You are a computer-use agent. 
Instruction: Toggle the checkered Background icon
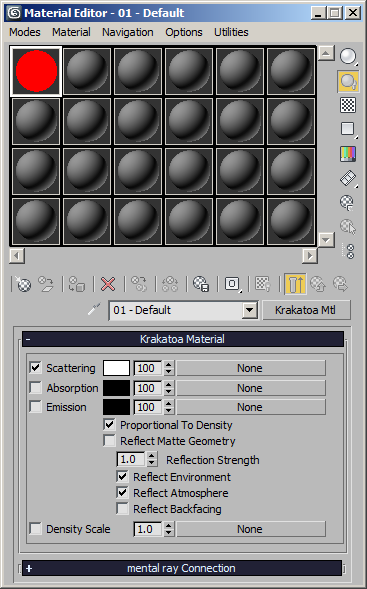[x=348, y=105]
